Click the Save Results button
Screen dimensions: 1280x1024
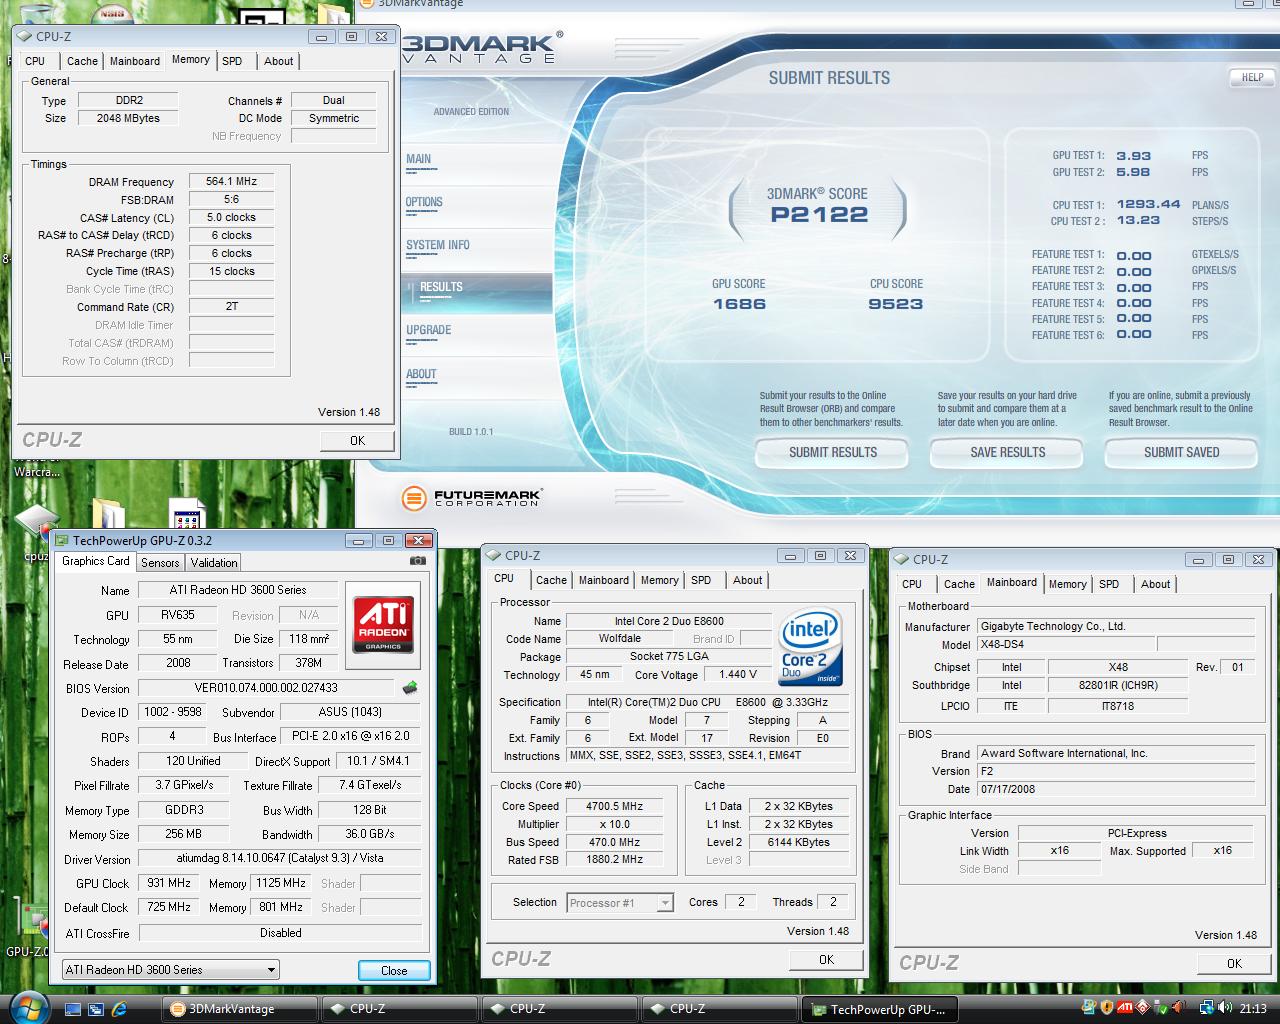[1007, 453]
